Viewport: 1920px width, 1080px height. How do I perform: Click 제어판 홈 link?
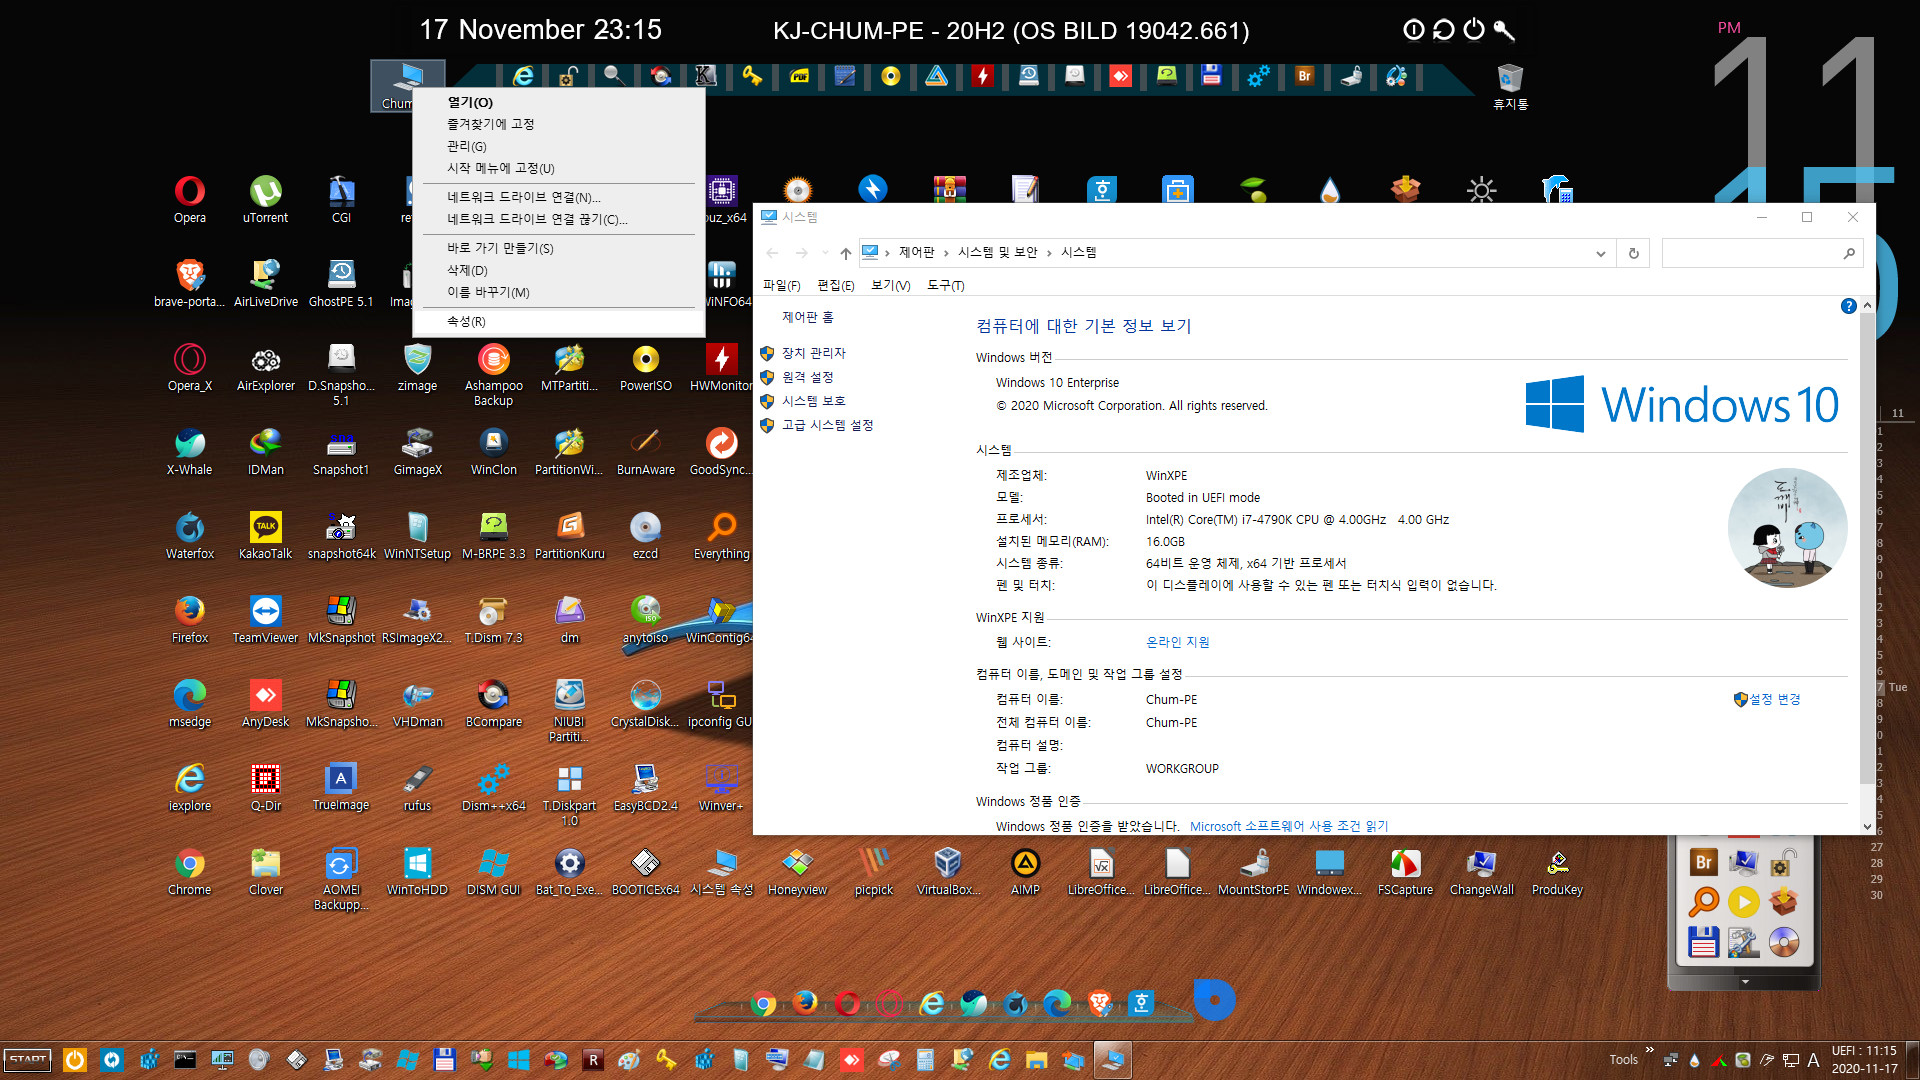click(807, 317)
